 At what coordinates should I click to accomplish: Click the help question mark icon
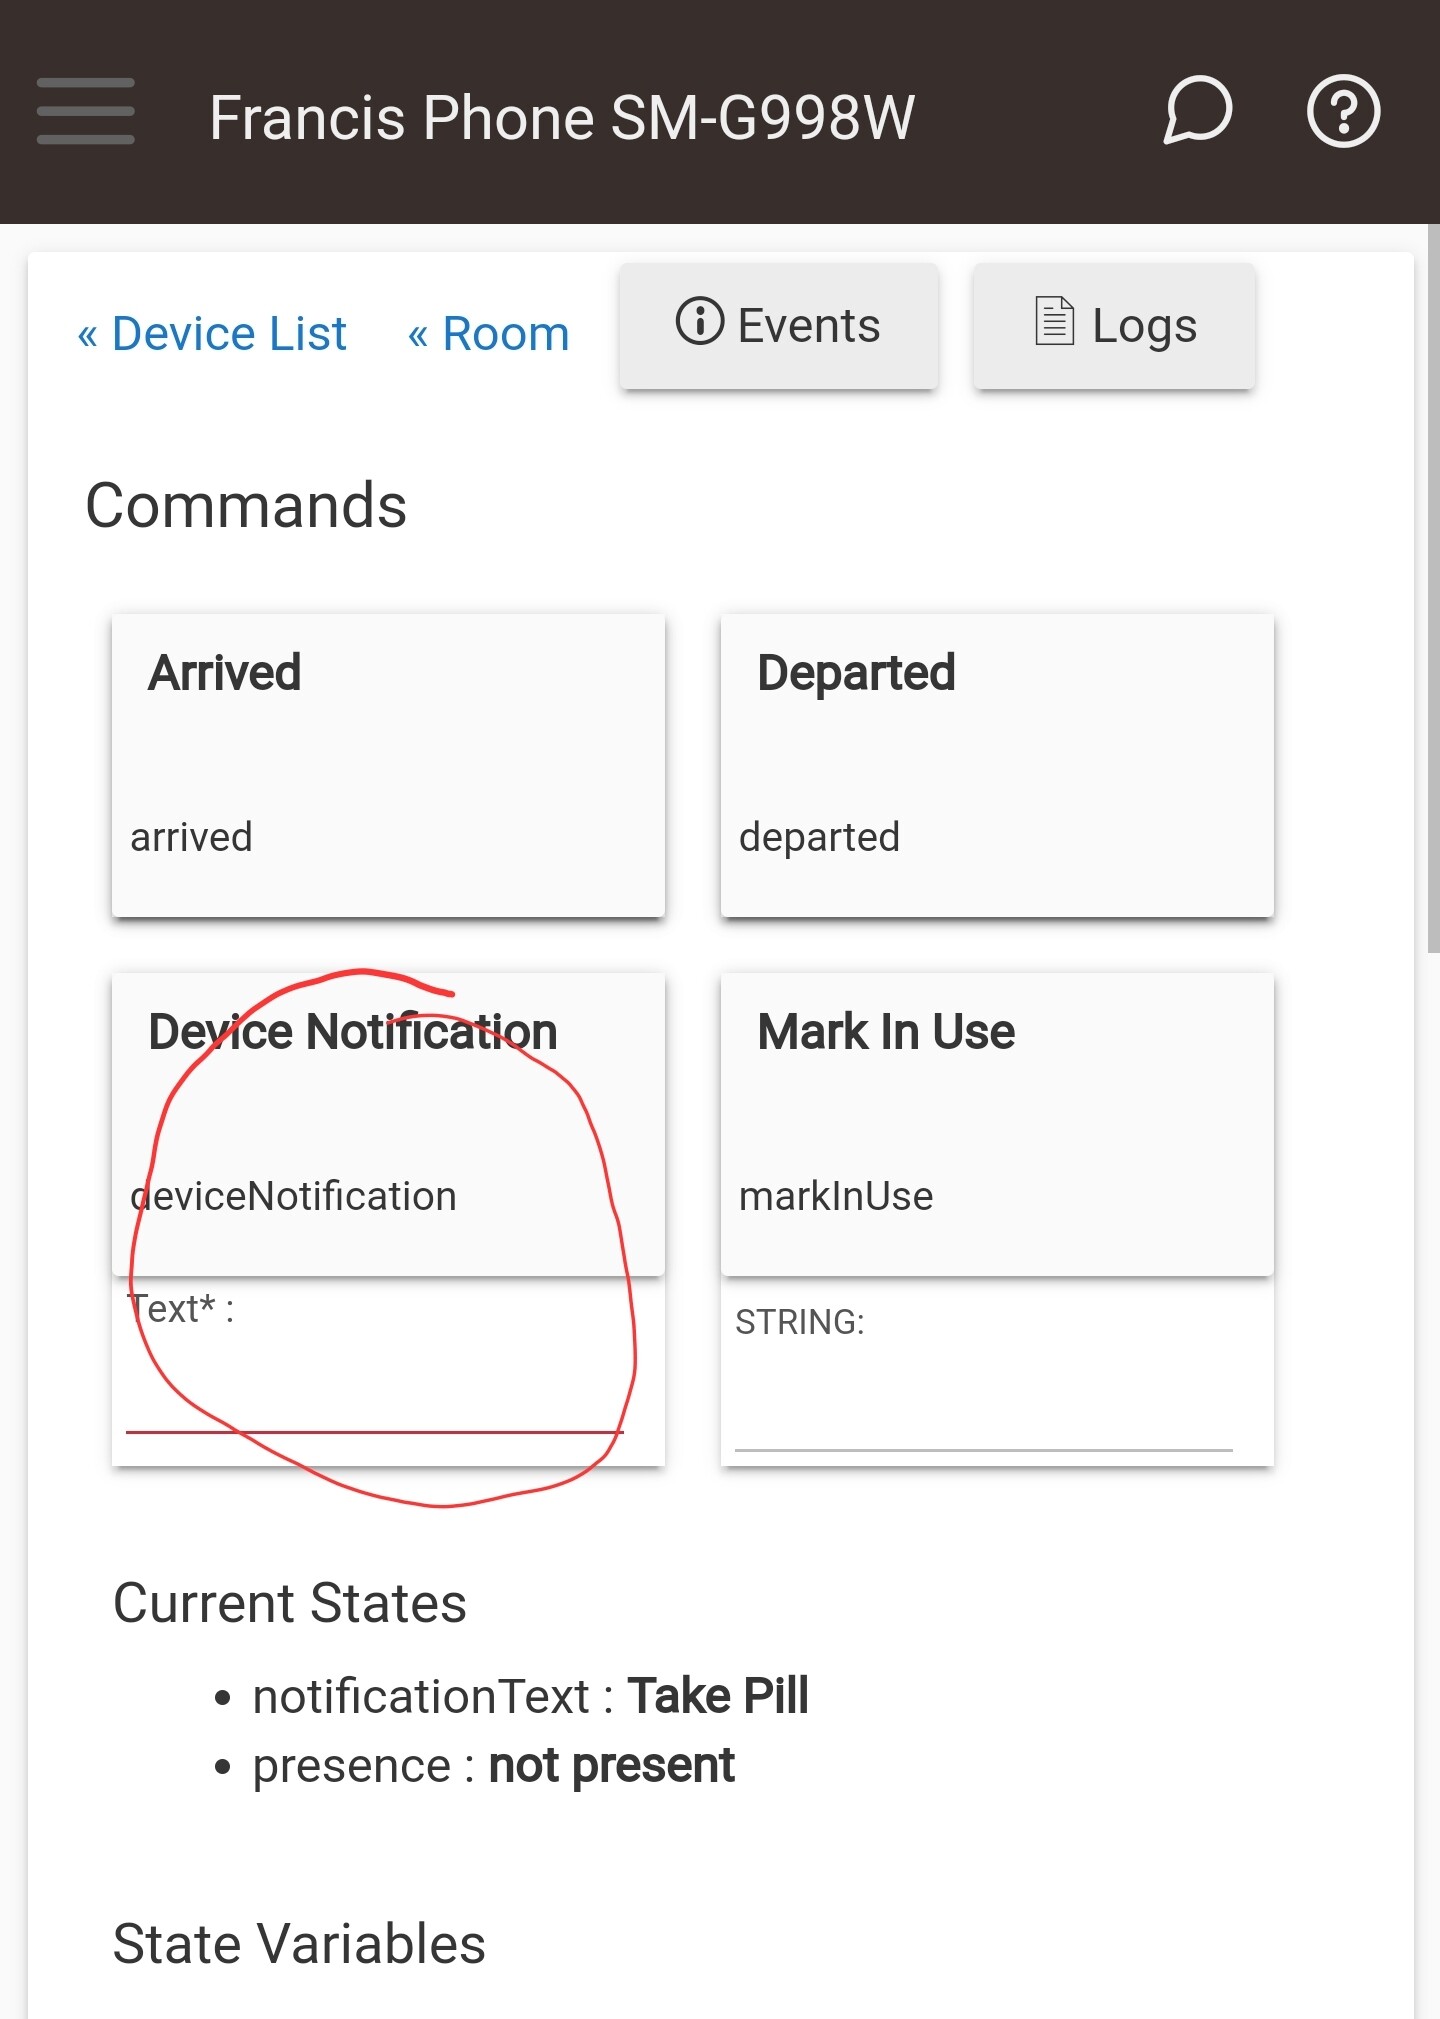tap(1343, 111)
